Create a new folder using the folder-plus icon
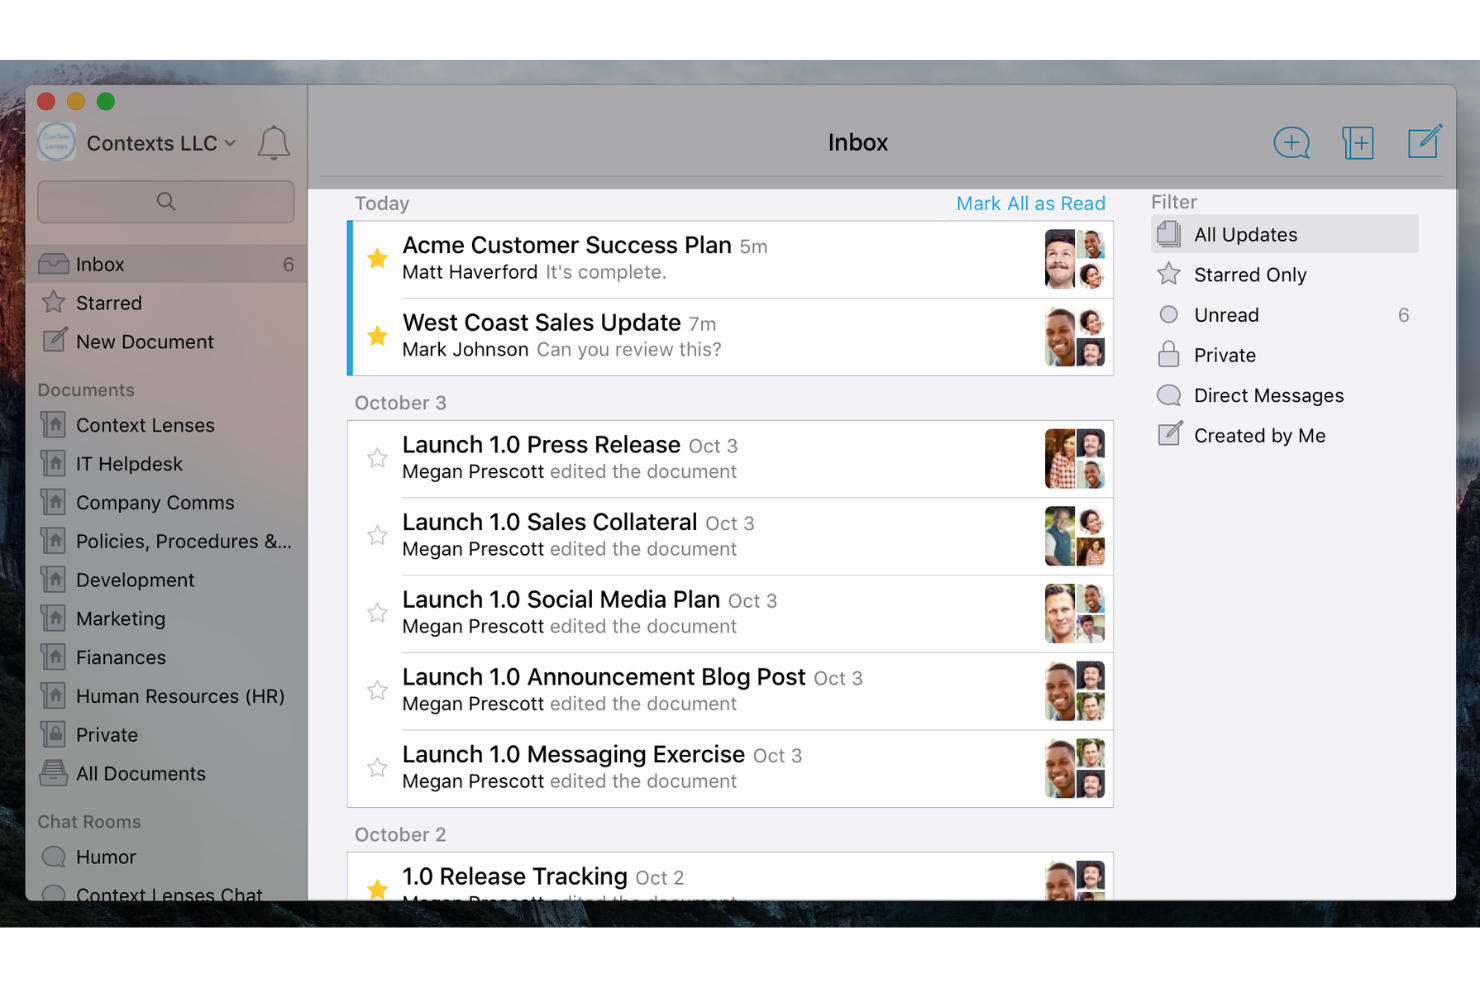The width and height of the screenshot is (1480, 987). point(1358,142)
